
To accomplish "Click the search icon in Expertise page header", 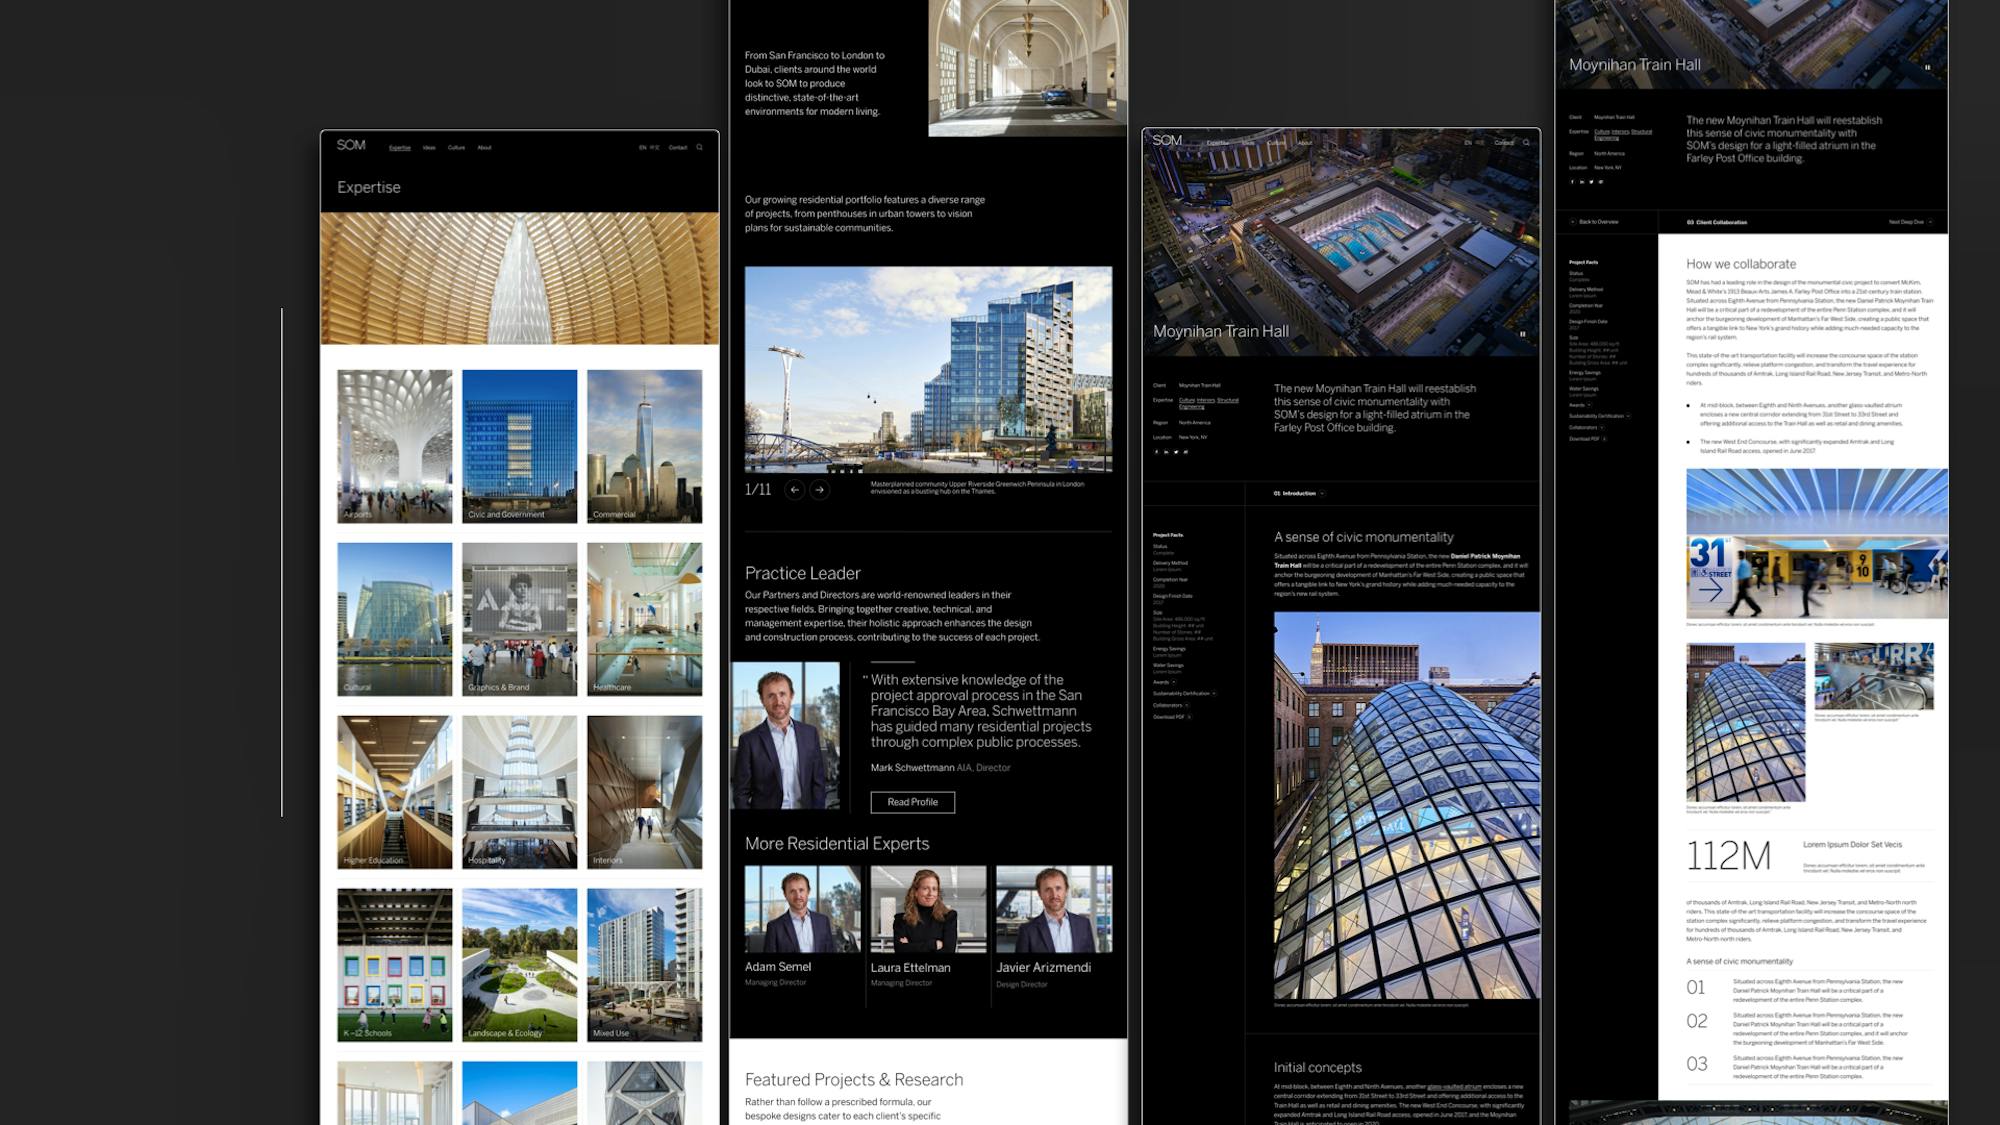I will 699,147.
